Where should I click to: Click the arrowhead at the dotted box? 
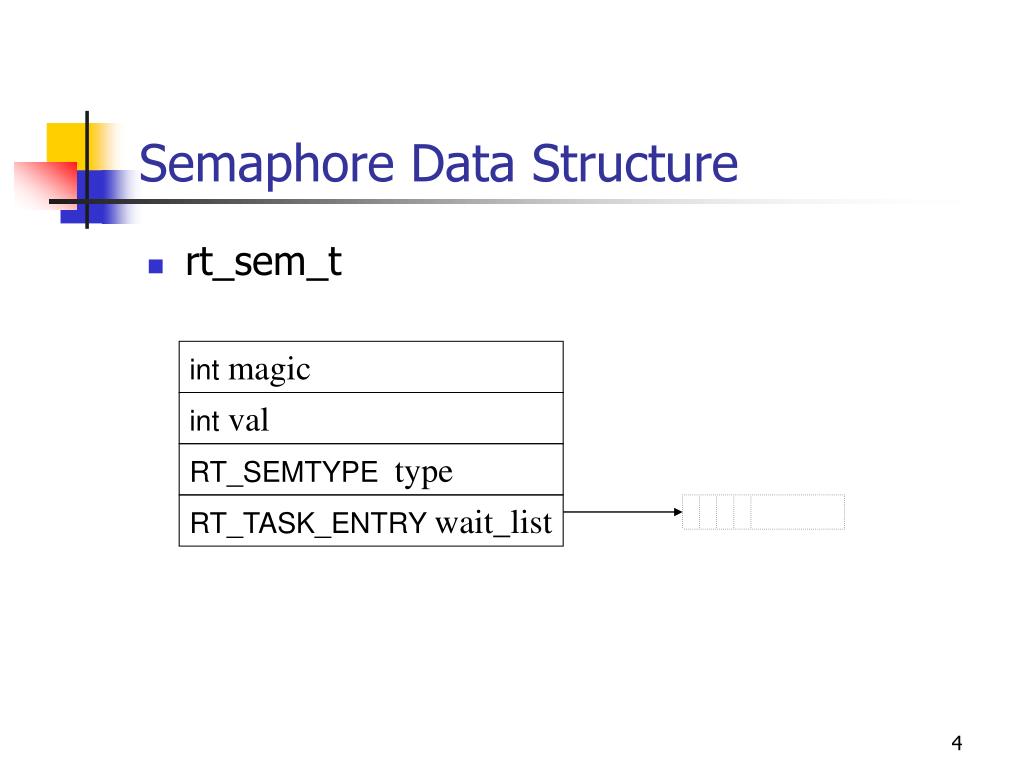point(679,512)
